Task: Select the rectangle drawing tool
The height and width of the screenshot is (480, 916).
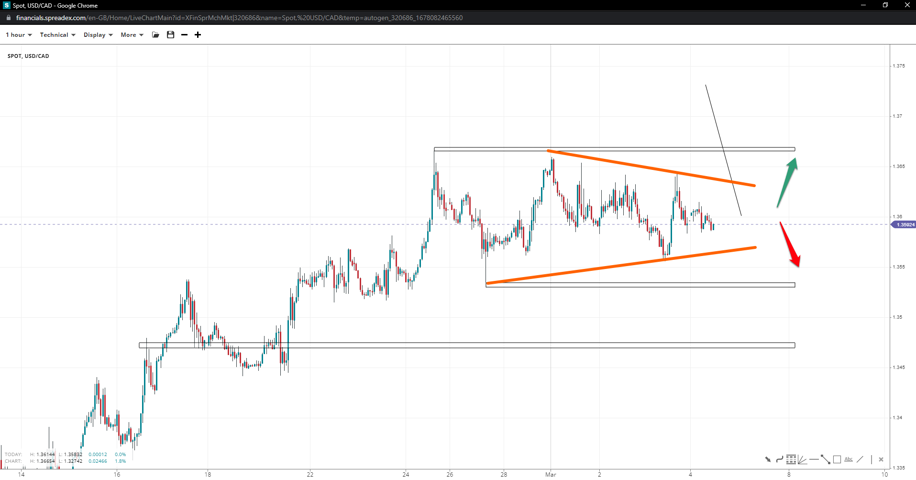Action: [x=837, y=460]
